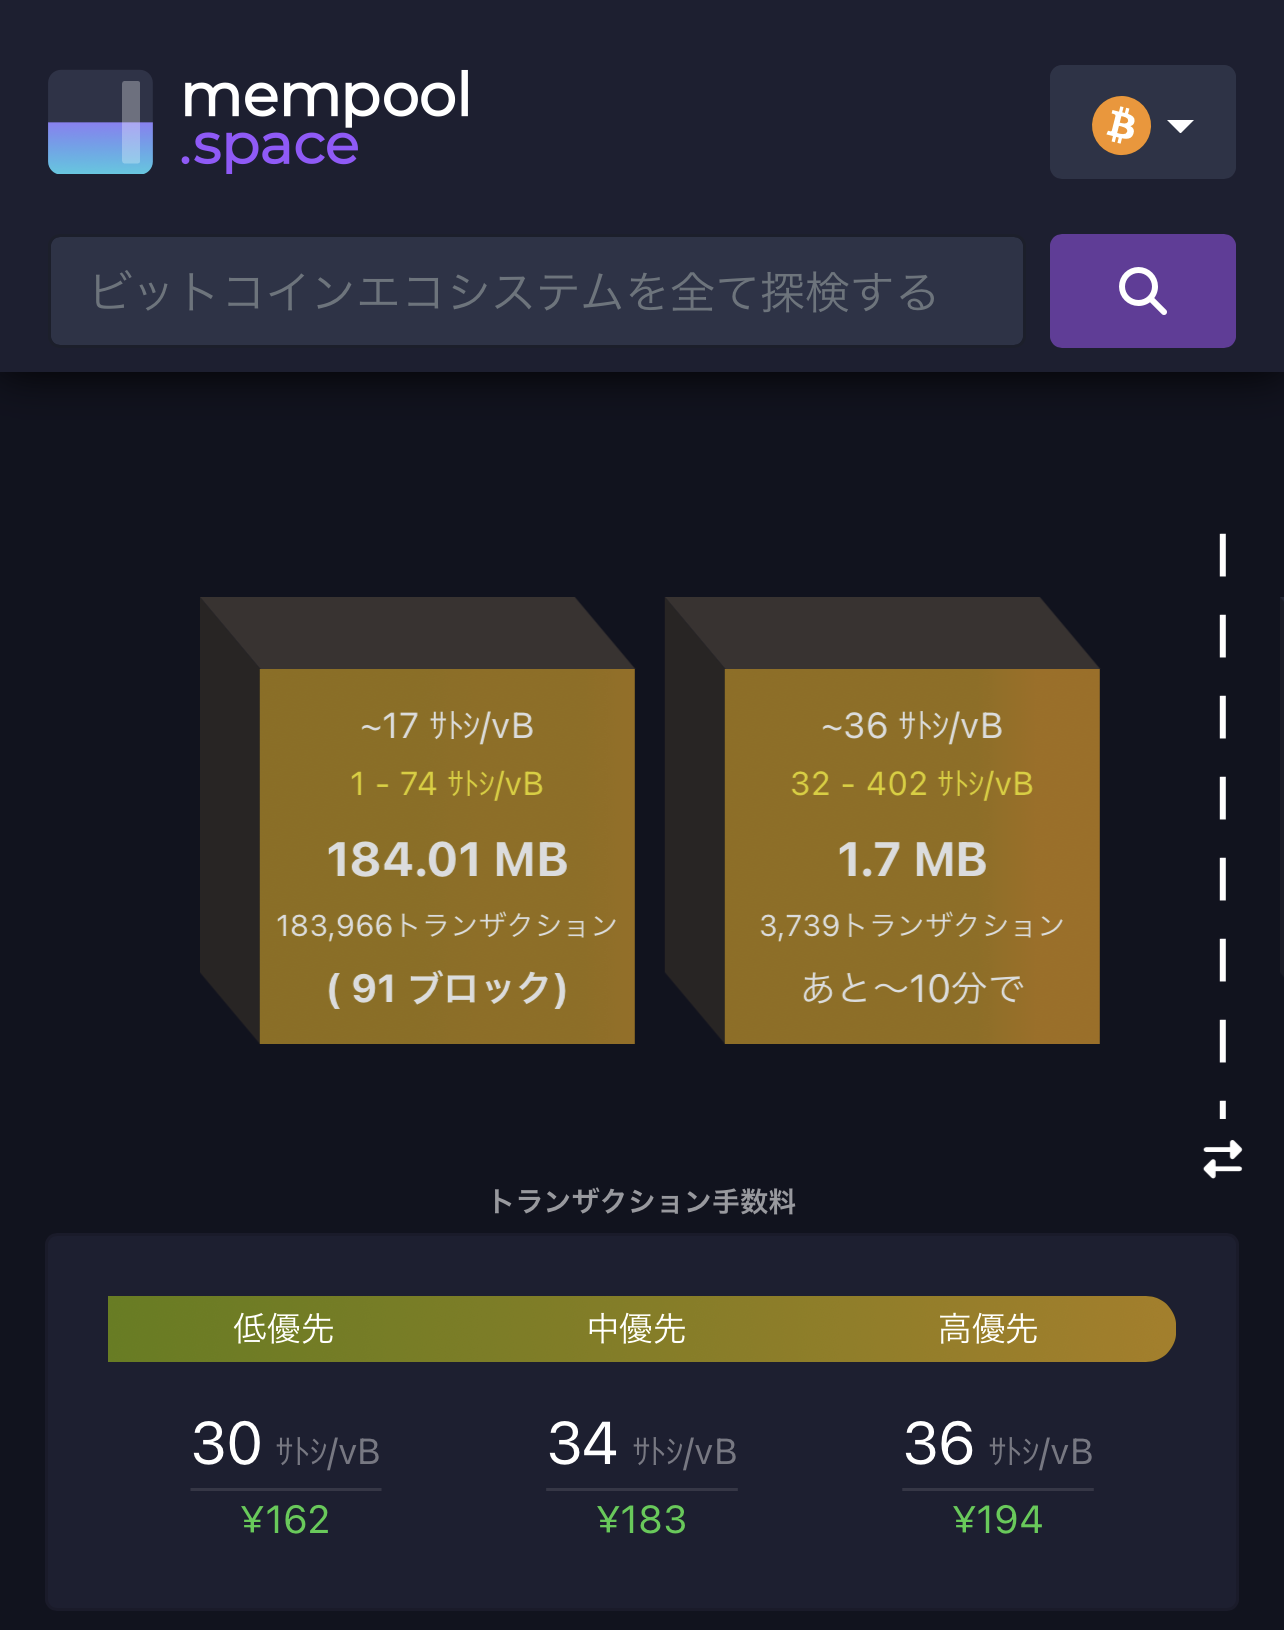Focus the Bitcoin ecosystem search field
This screenshot has height=1630, width=1284.
click(536, 292)
